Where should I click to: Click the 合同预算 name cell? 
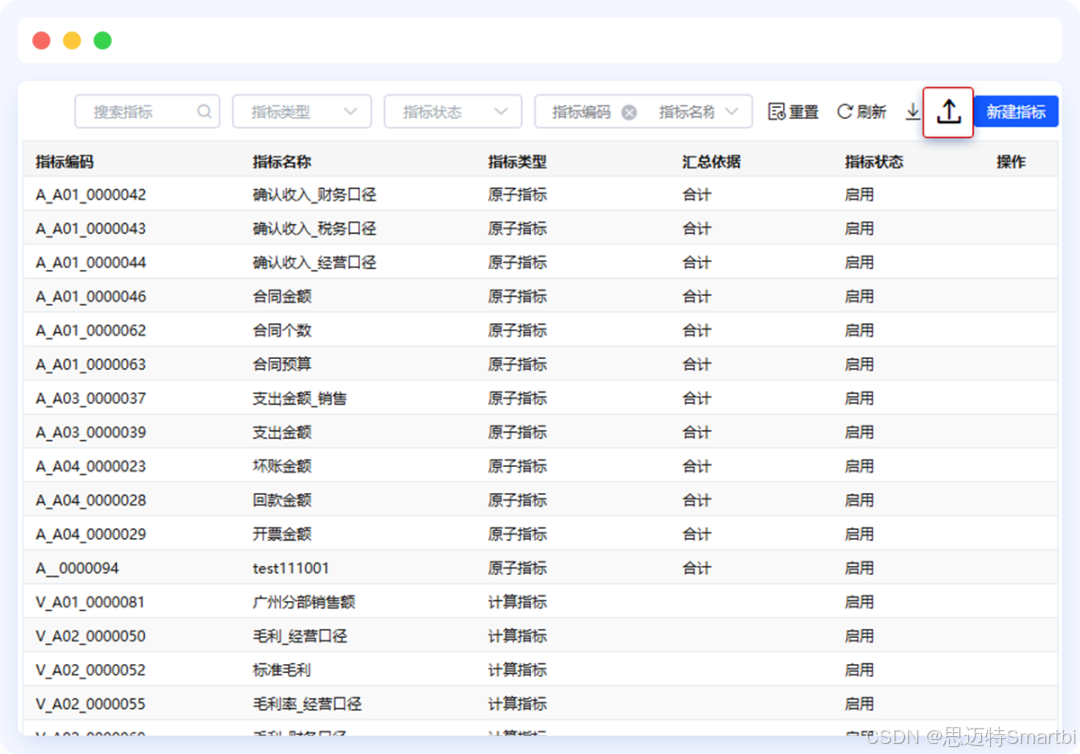(282, 364)
